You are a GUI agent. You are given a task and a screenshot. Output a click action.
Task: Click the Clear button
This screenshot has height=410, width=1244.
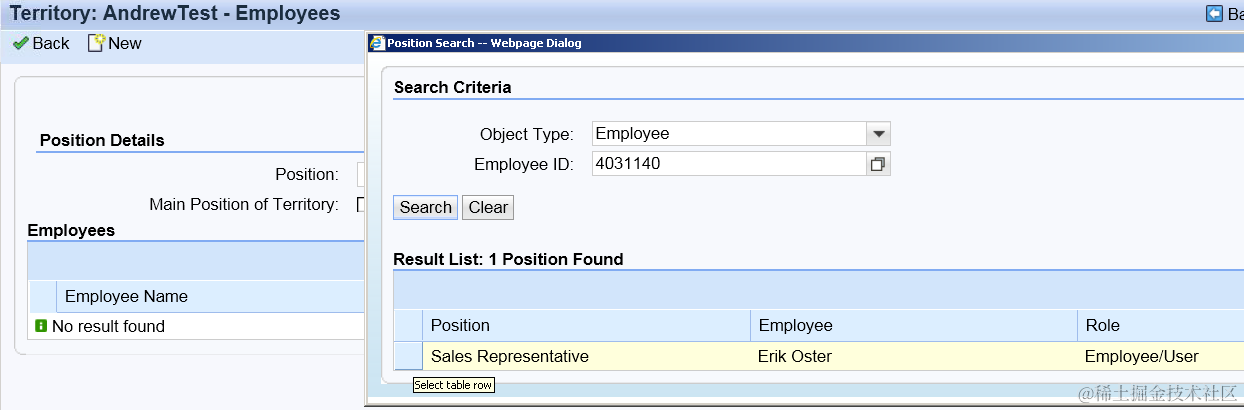(488, 208)
